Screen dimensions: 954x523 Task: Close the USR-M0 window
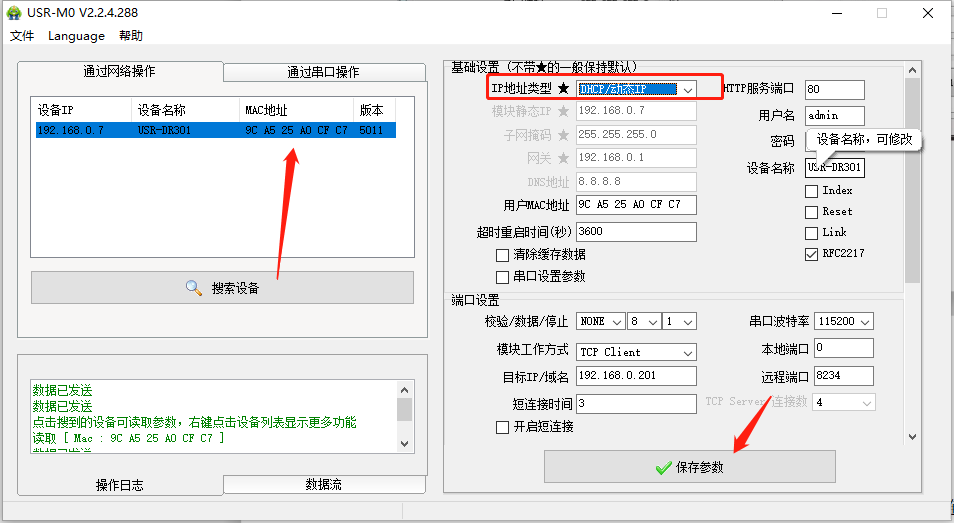point(928,13)
